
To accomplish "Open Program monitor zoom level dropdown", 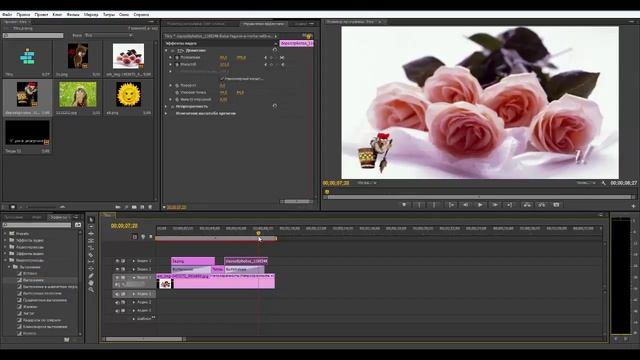I will 367,183.
